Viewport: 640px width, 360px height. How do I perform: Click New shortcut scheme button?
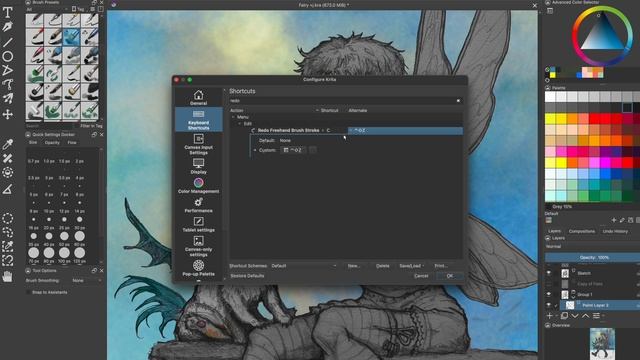354,266
